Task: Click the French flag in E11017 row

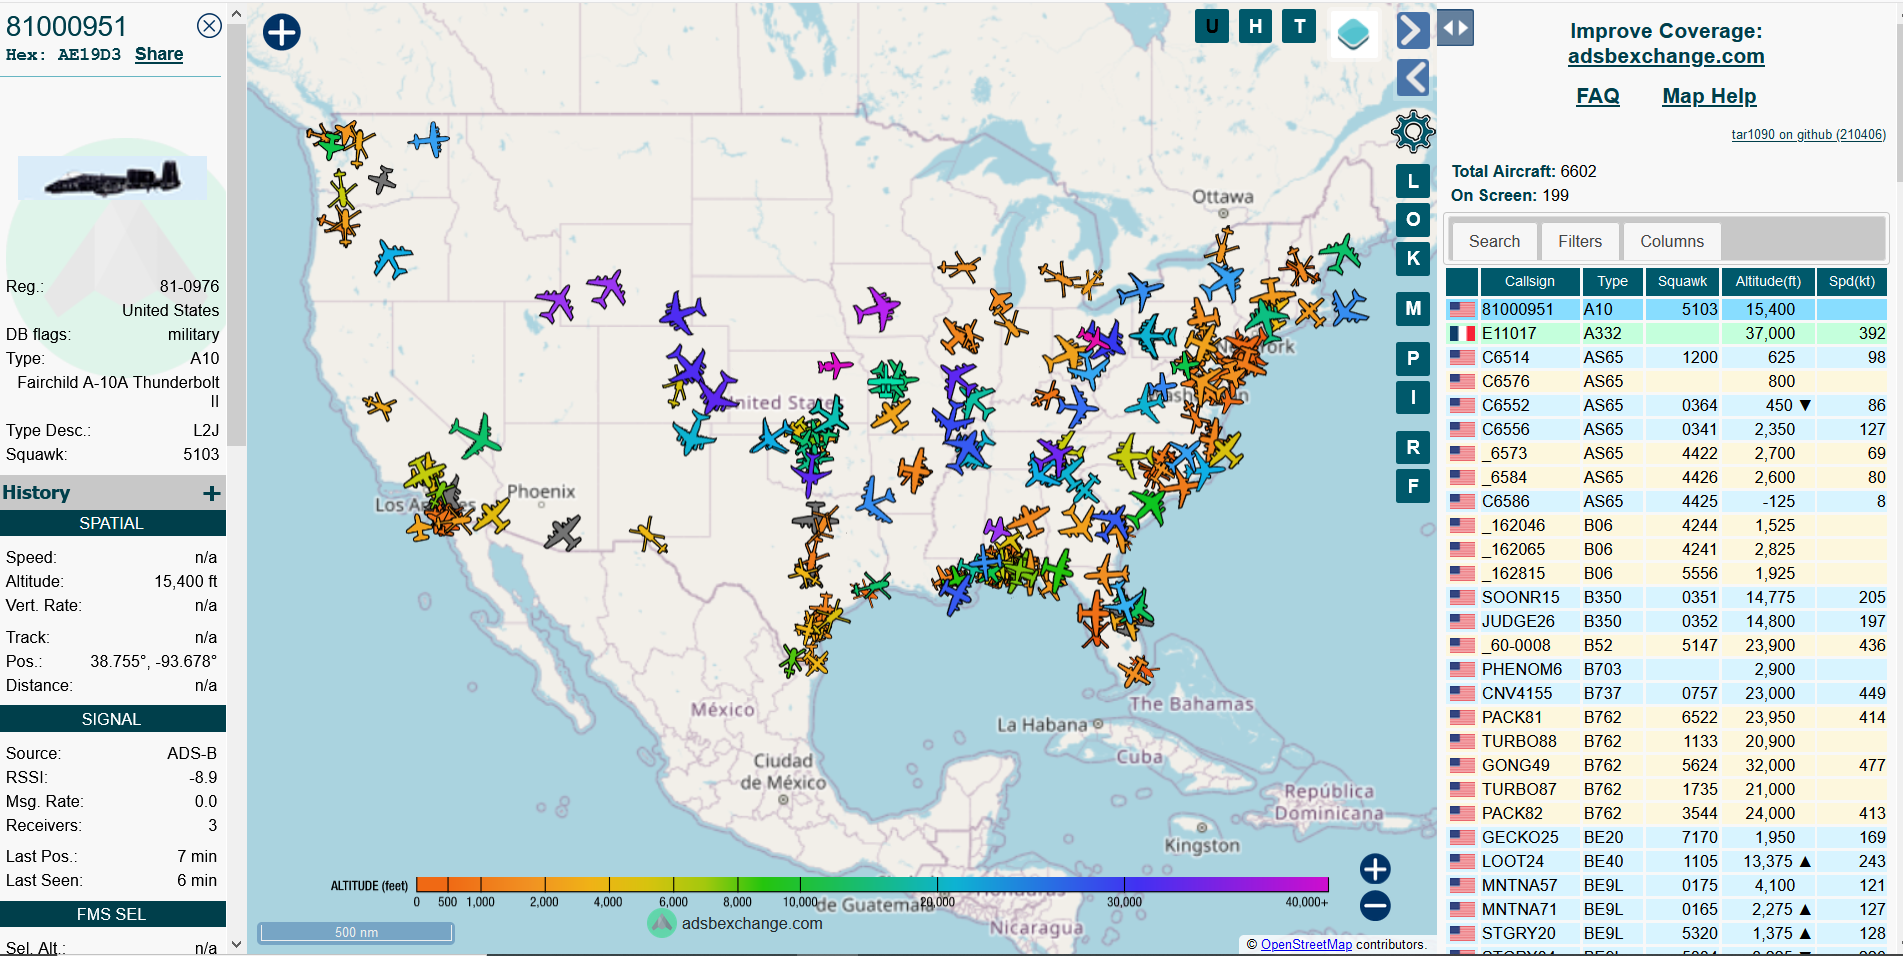Action: pos(1462,333)
